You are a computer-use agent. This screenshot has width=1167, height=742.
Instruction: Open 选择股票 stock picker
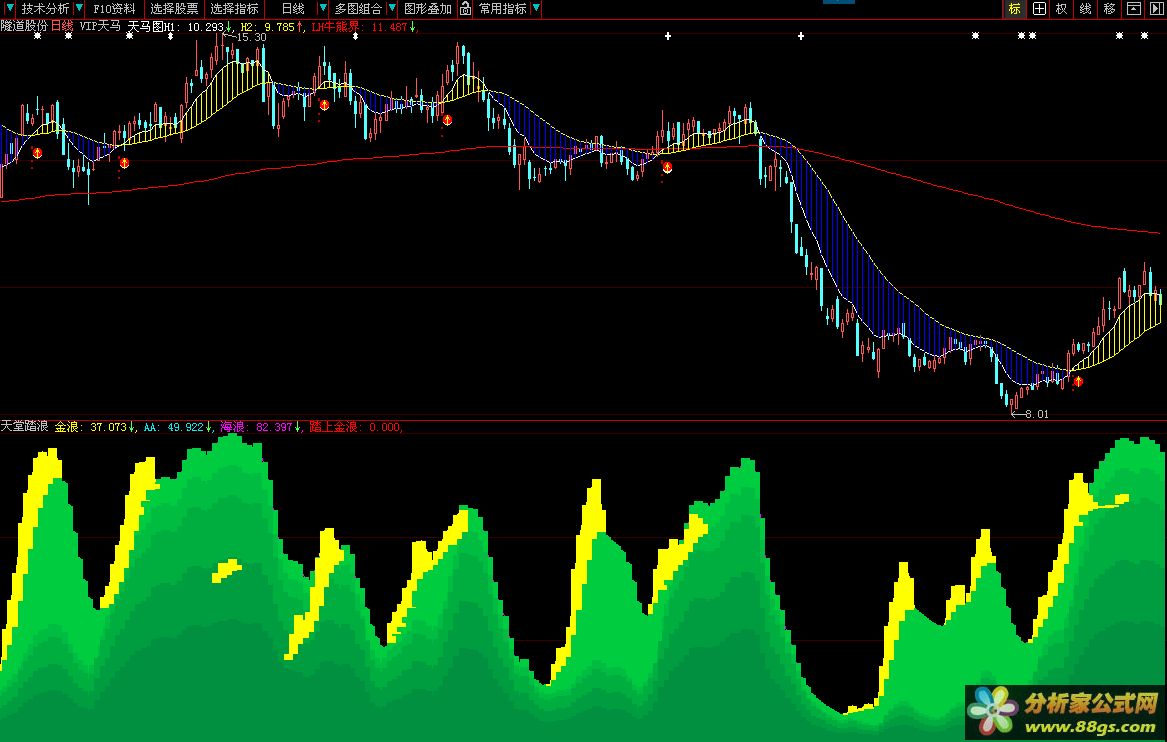coord(174,9)
